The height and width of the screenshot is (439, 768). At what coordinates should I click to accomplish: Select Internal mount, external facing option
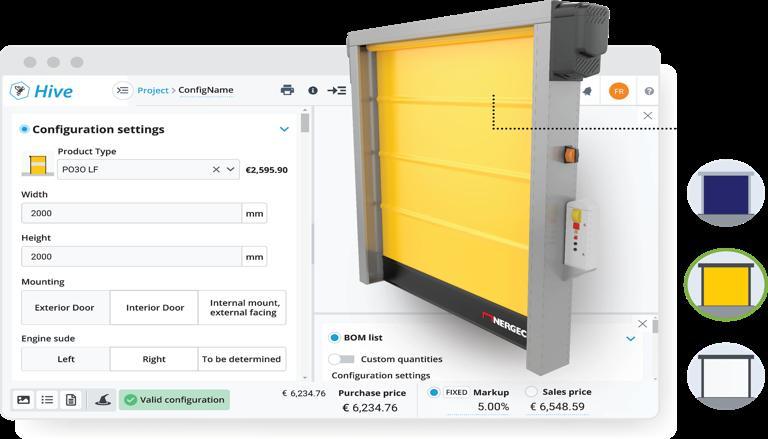click(242, 308)
